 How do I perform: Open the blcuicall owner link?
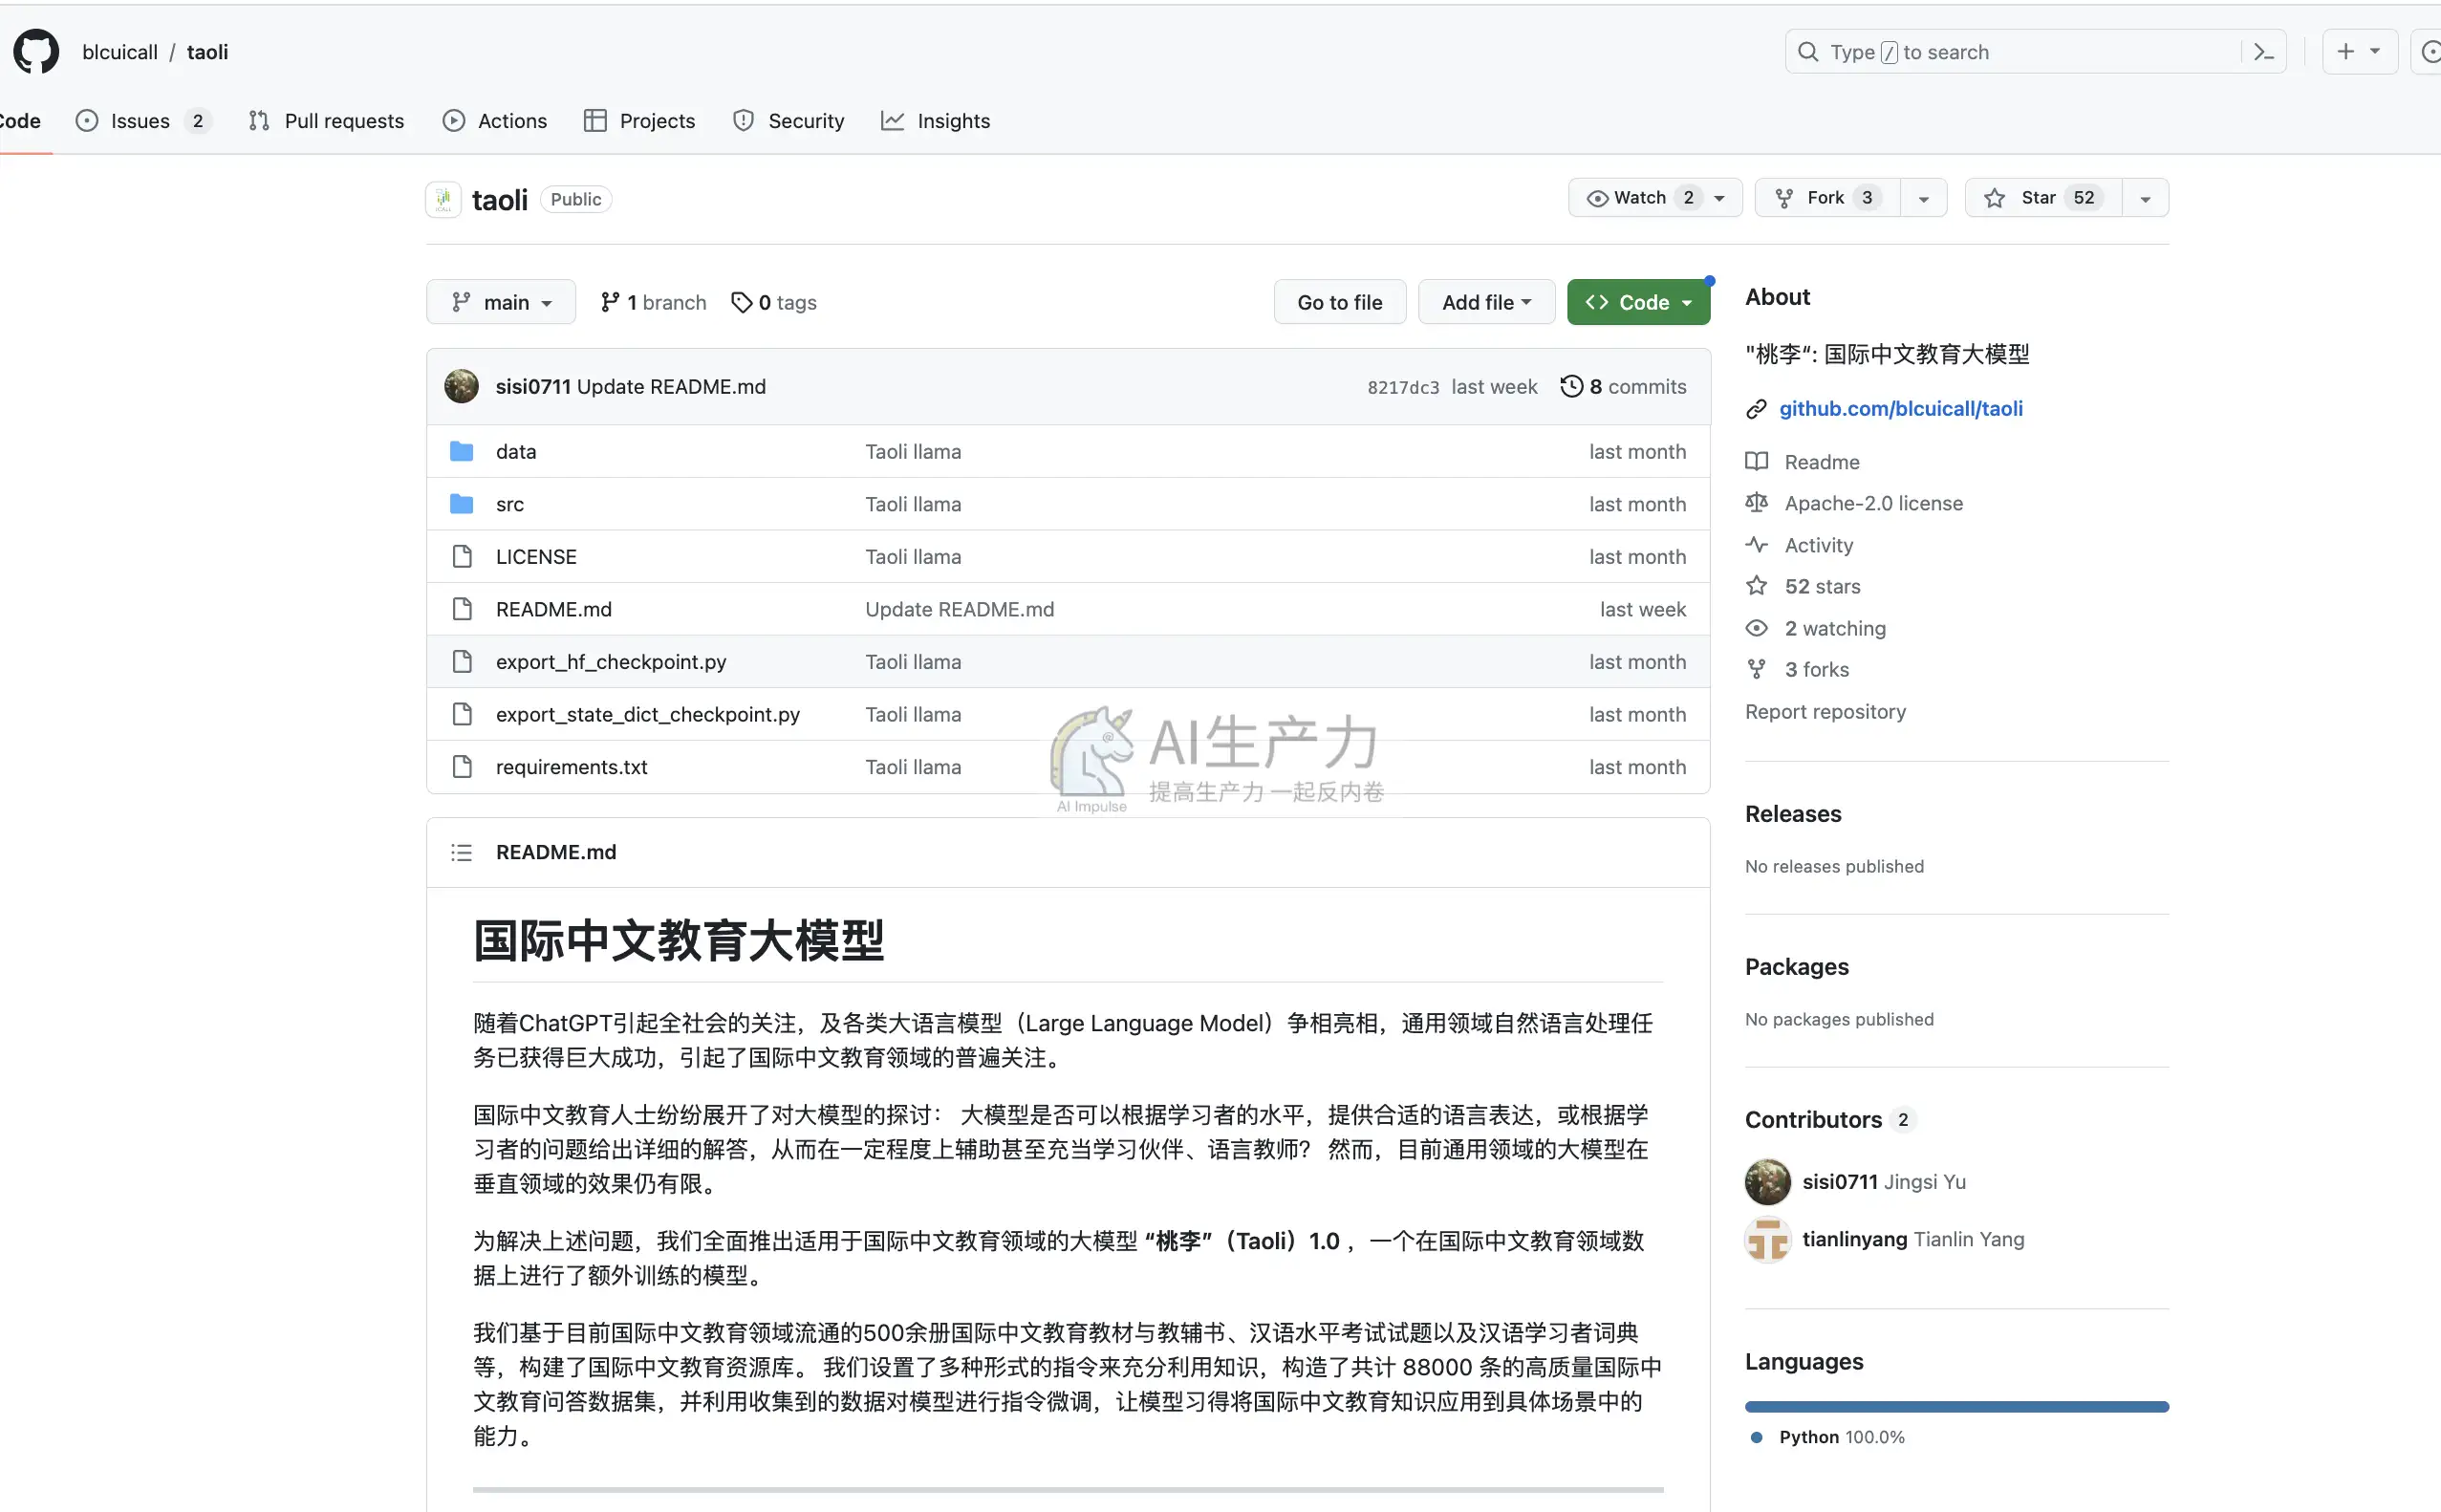(x=120, y=52)
